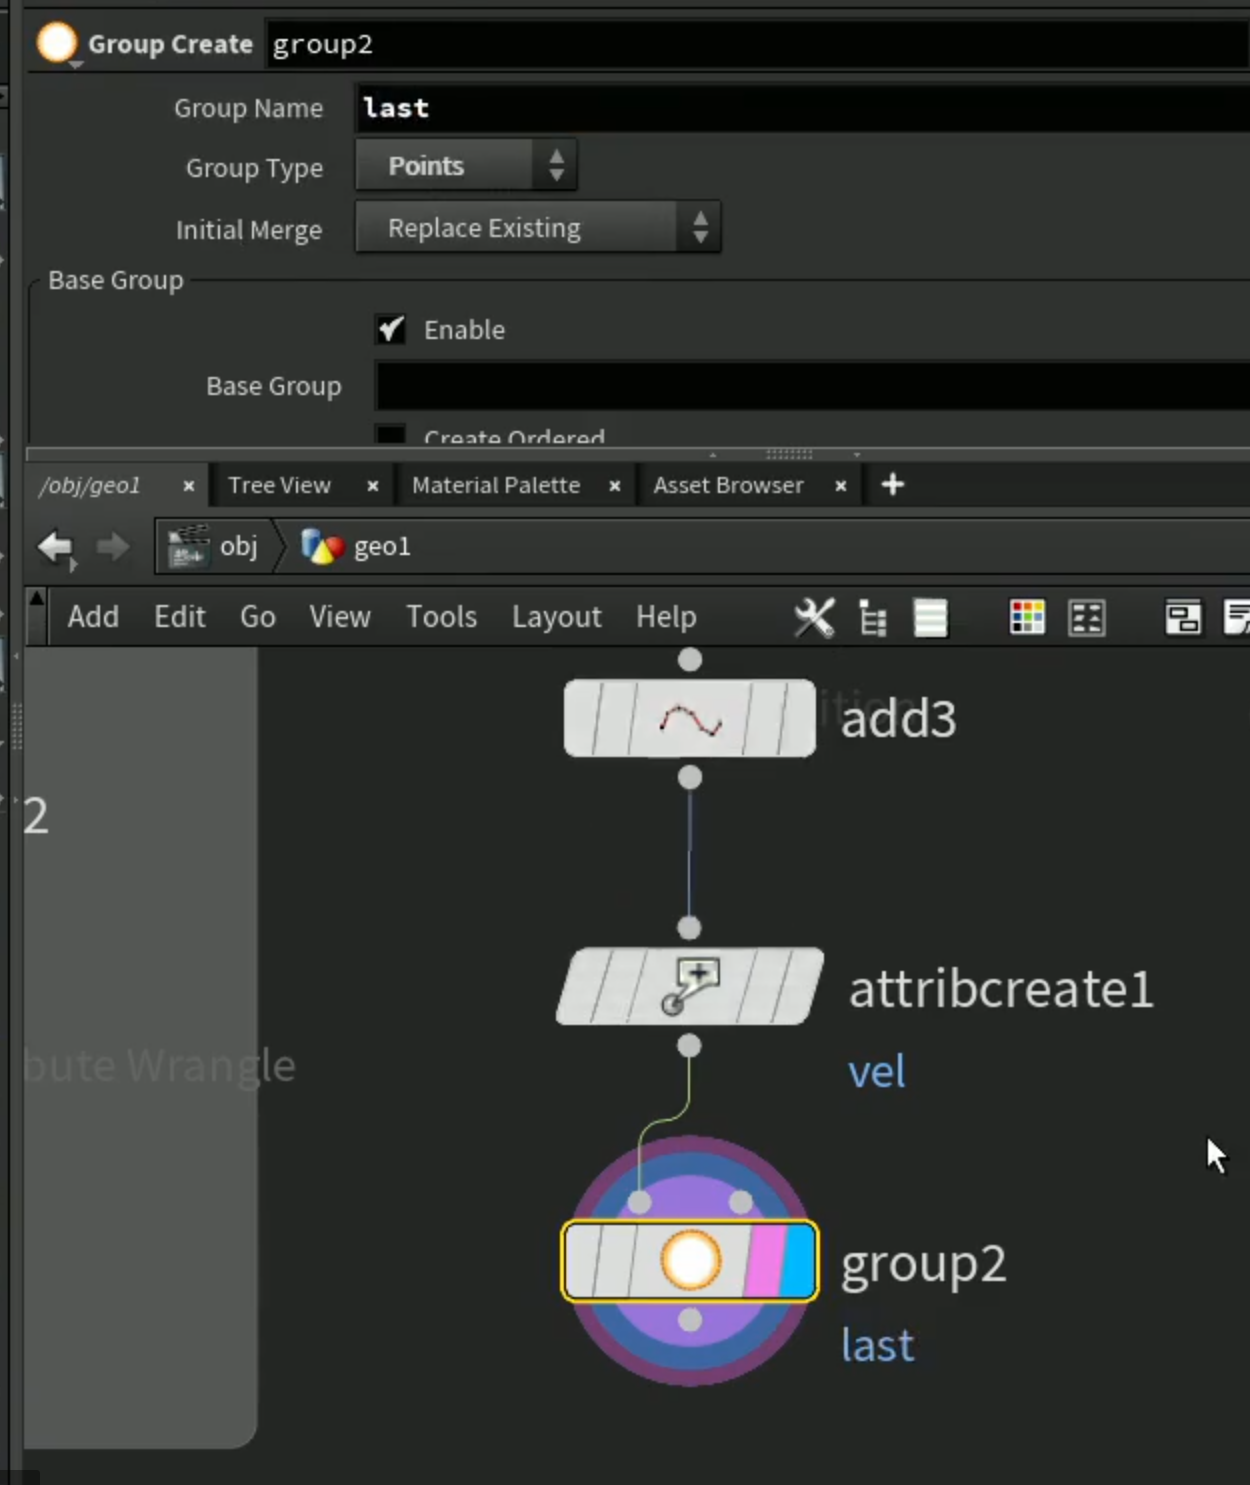
Task: Toggle the pink template flag on group2 node
Action: (x=764, y=1261)
